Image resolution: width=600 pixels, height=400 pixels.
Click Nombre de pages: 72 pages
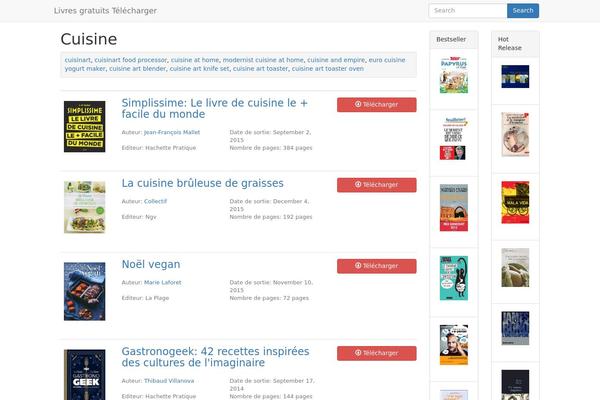(269, 298)
